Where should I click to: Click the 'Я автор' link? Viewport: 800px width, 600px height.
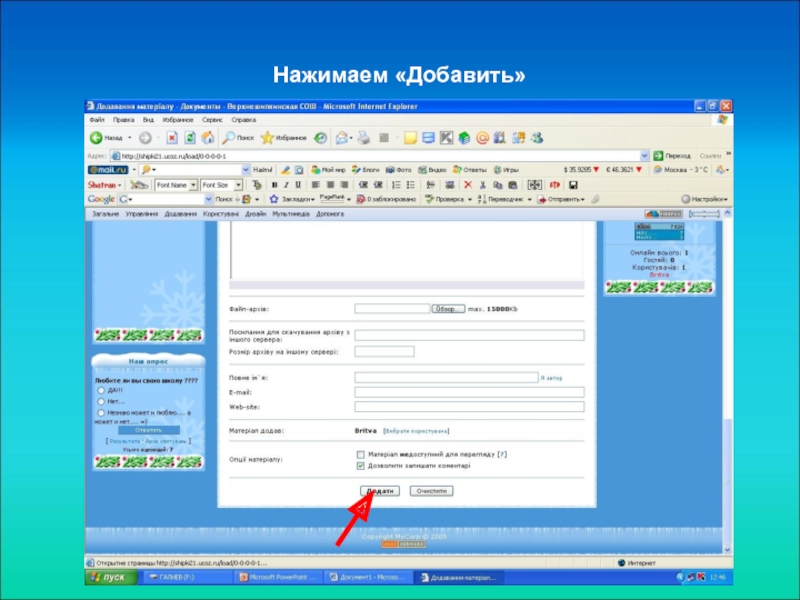coord(551,378)
